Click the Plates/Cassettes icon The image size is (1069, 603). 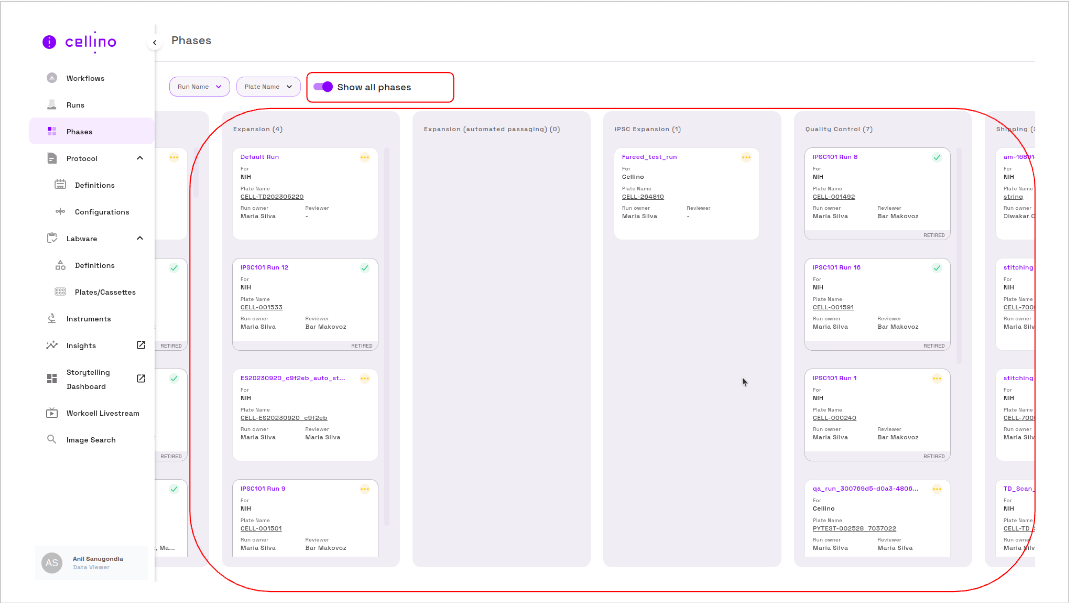tap(60, 292)
